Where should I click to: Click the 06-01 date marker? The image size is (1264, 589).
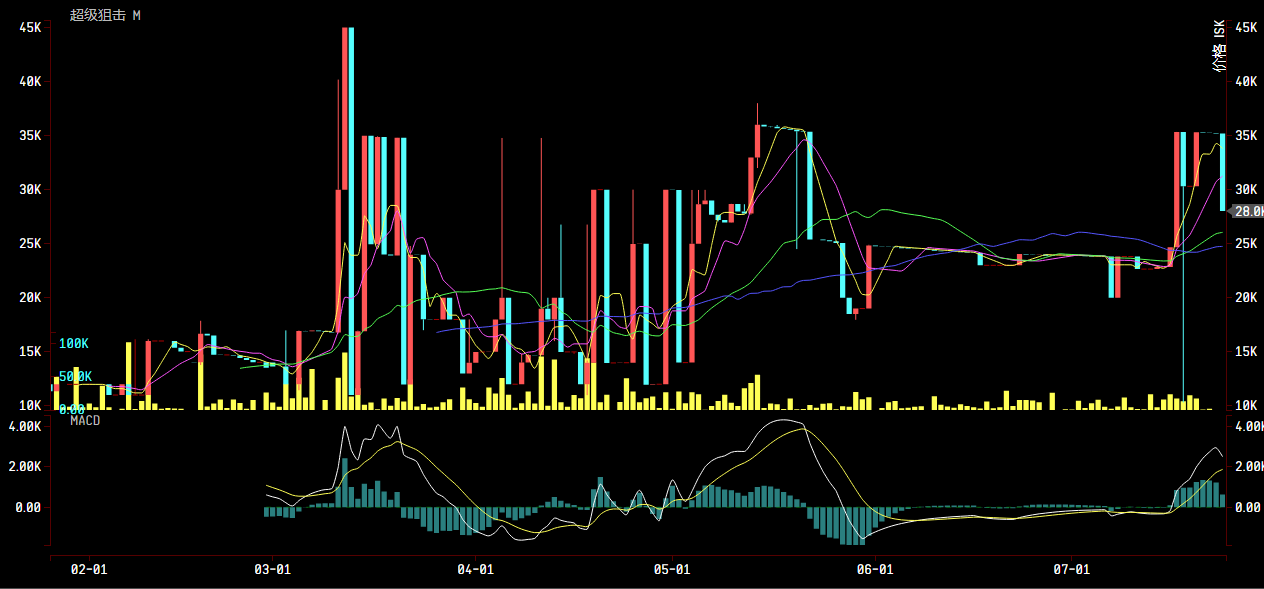pyautogui.click(x=875, y=570)
